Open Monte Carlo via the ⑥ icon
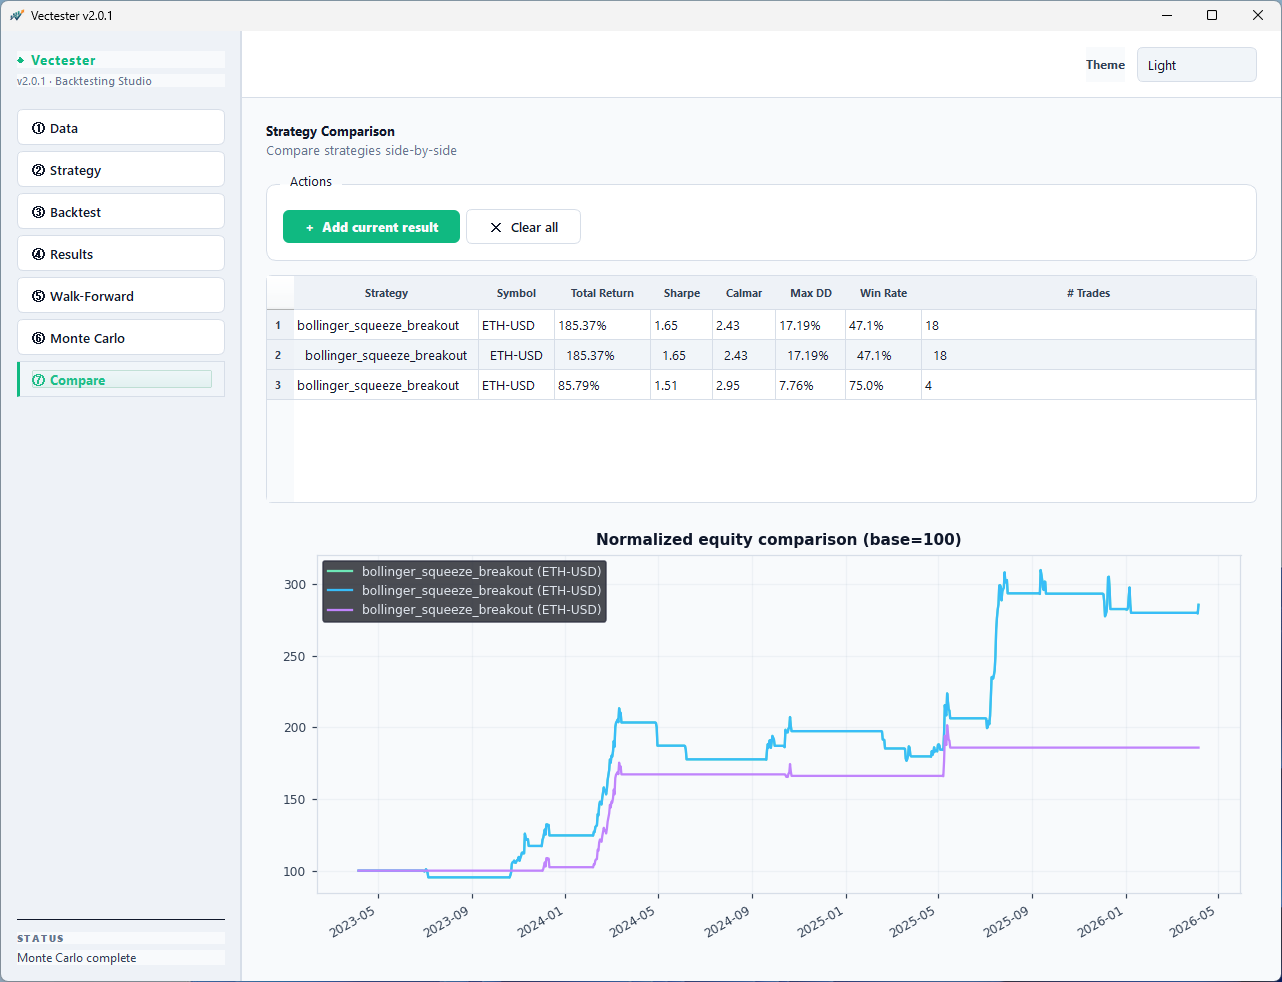This screenshot has height=982, width=1282. 39,337
